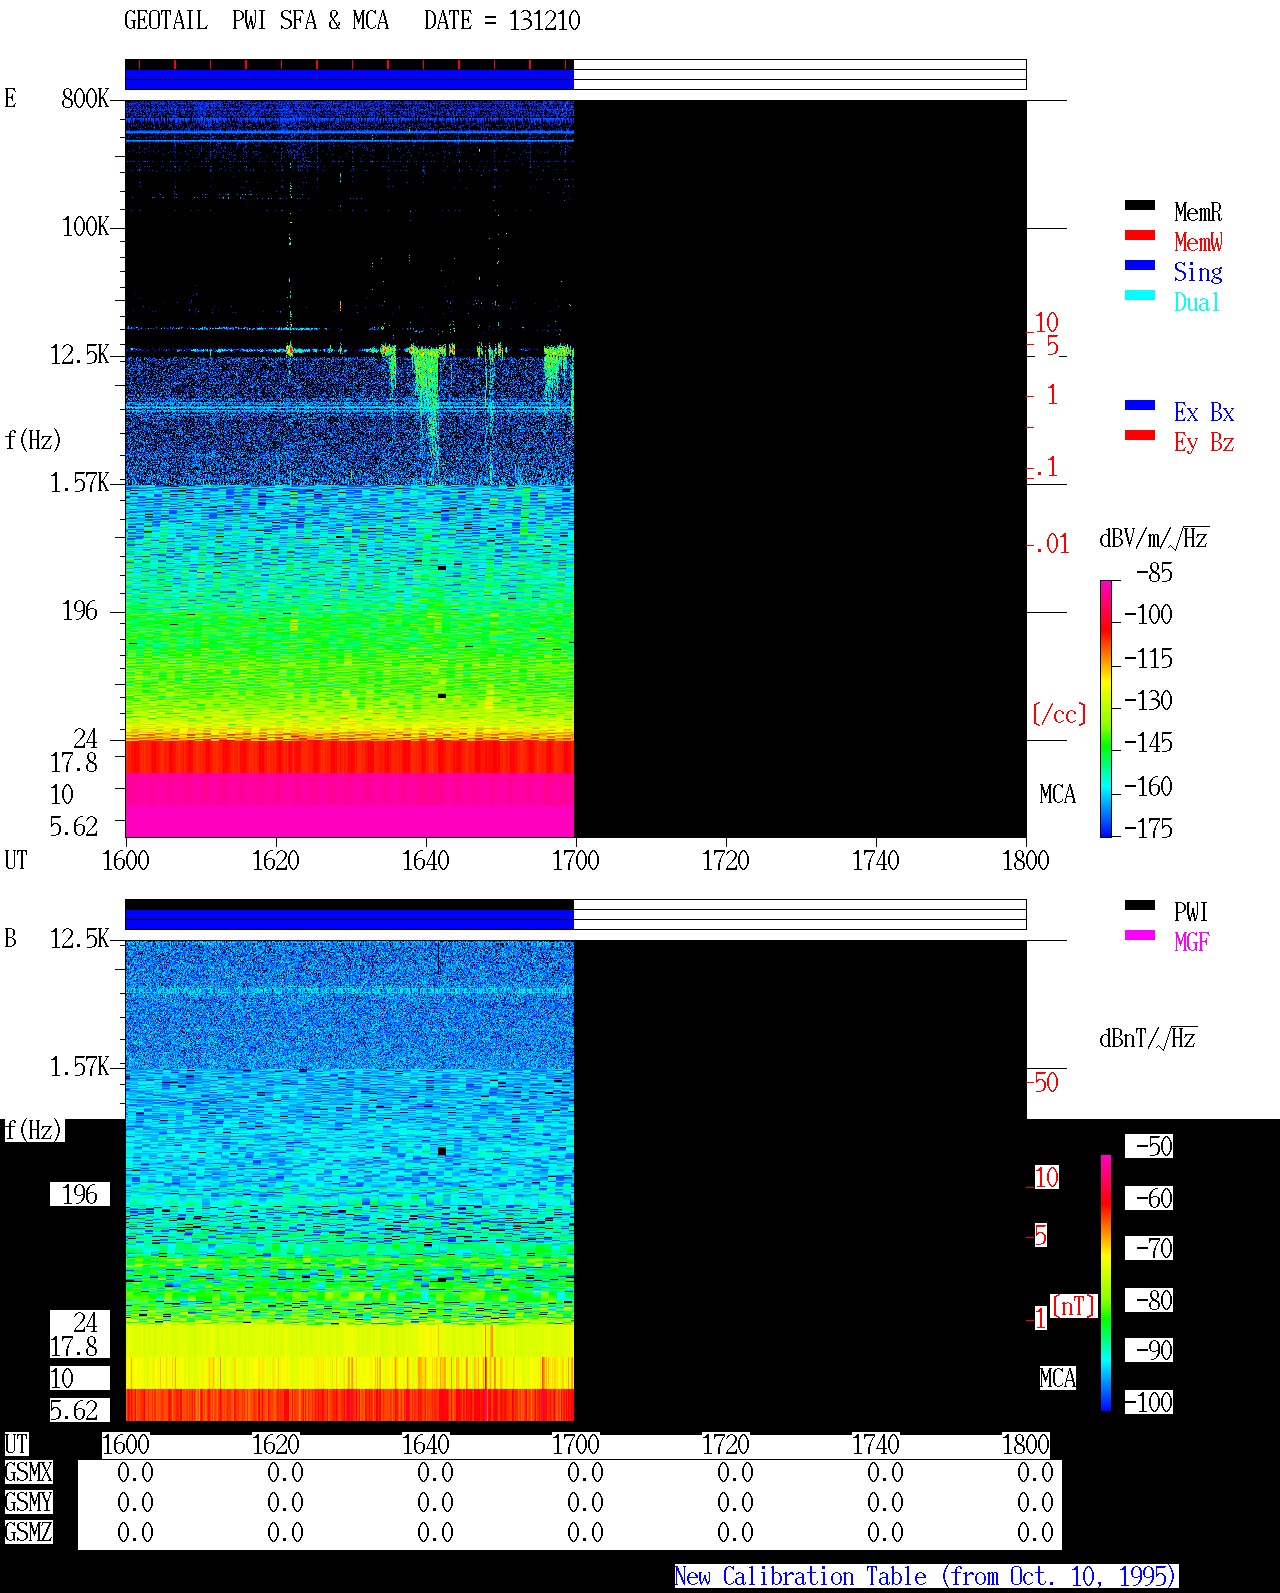Click the blue mode bar above the B spectrogram

tap(349, 919)
